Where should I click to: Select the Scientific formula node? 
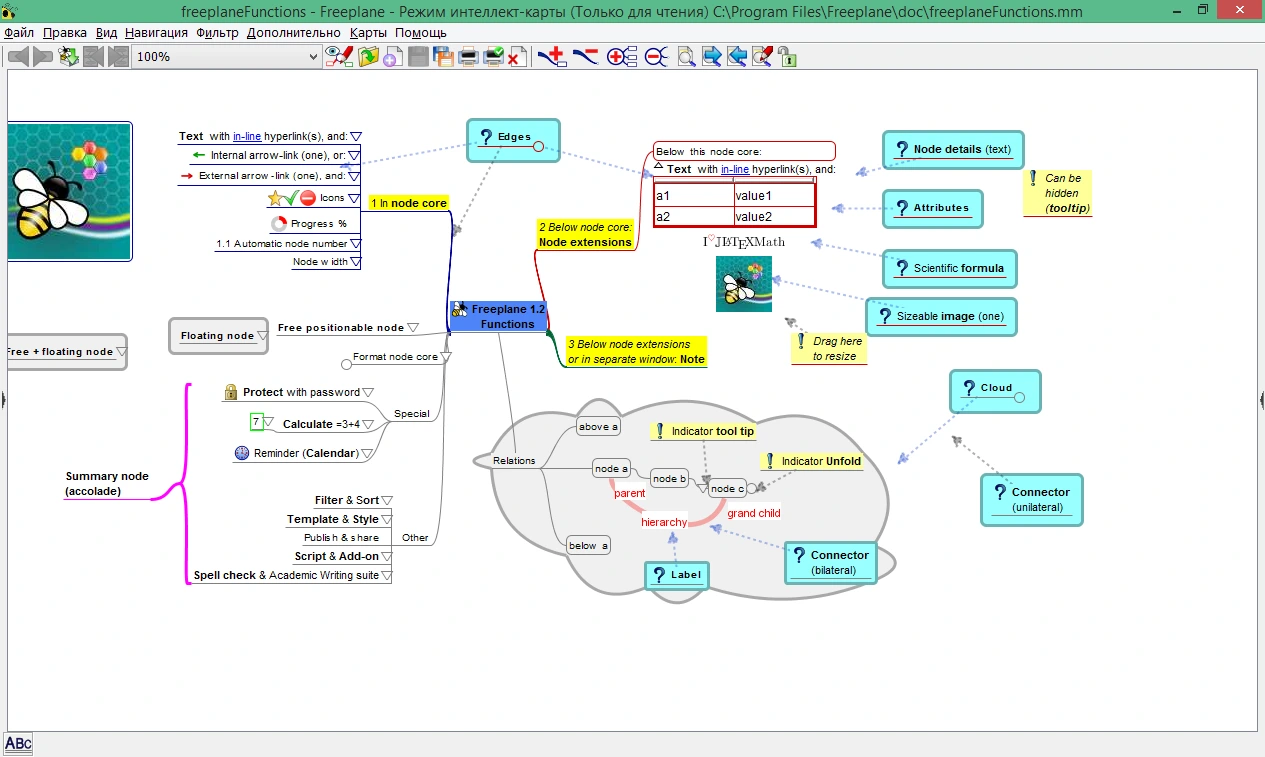click(950, 268)
